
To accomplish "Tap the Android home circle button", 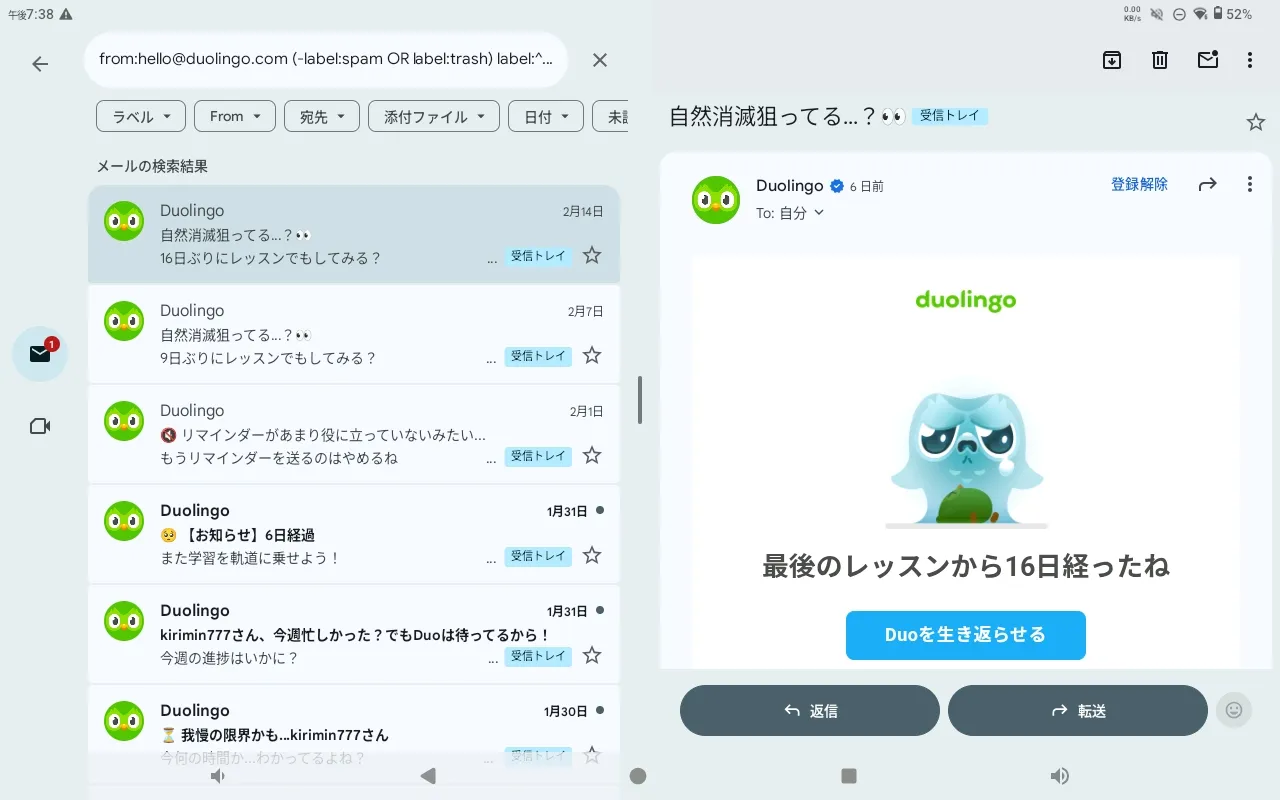I will (638, 775).
